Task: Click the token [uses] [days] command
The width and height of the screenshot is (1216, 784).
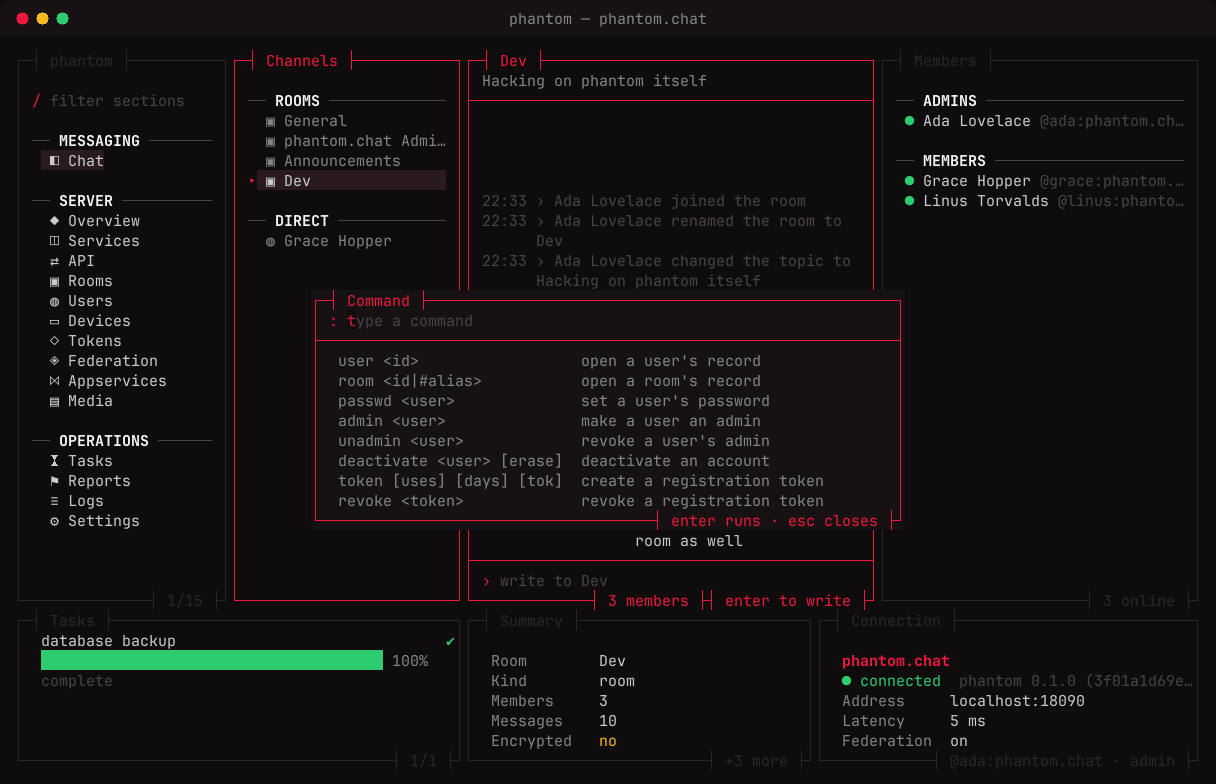Action: [608, 481]
